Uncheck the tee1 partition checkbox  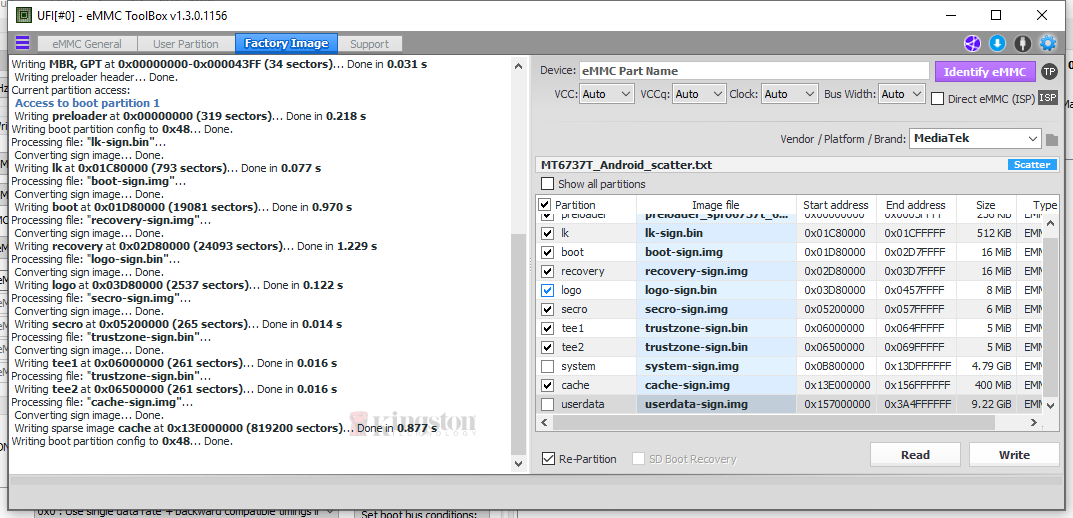click(x=547, y=328)
